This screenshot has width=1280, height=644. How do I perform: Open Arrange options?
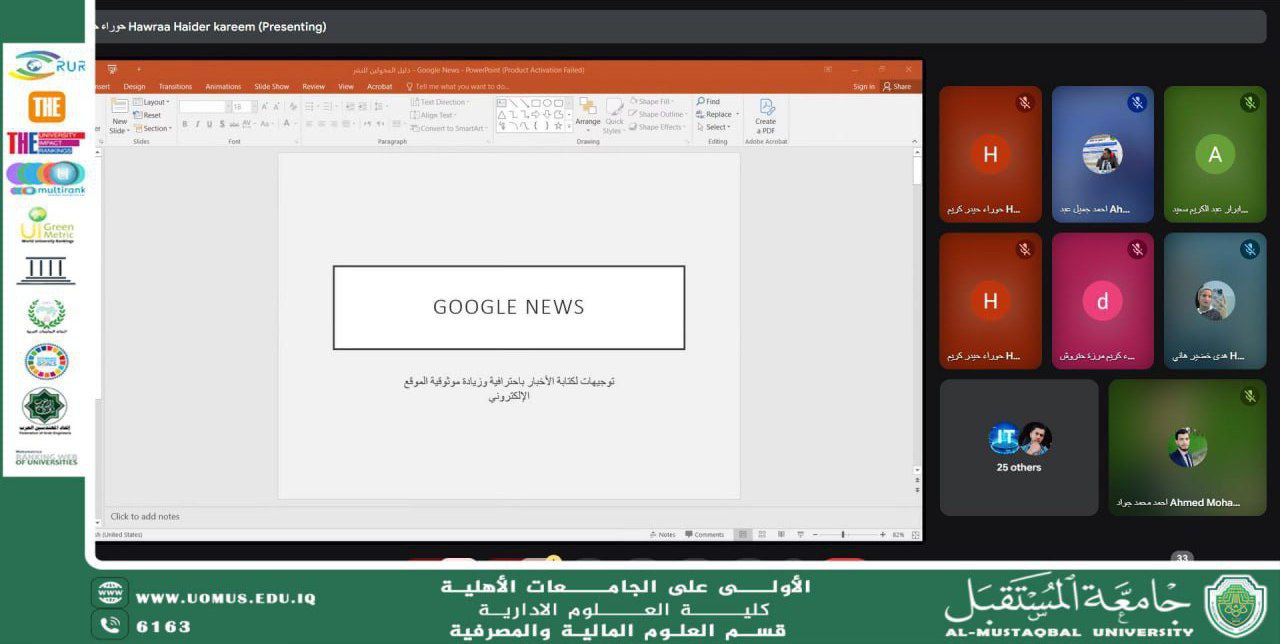coord(588,114)
